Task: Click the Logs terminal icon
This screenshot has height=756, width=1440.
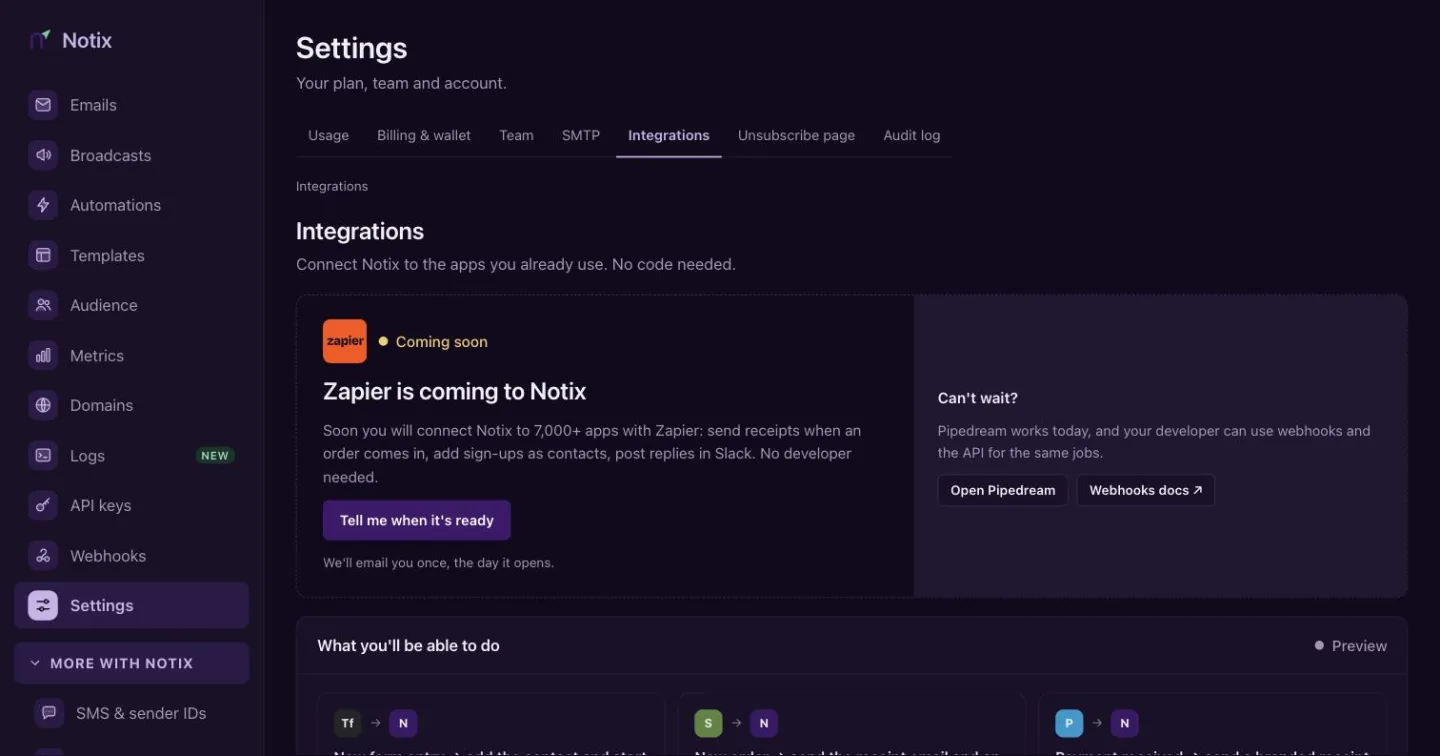Action: tap(43, 455)
